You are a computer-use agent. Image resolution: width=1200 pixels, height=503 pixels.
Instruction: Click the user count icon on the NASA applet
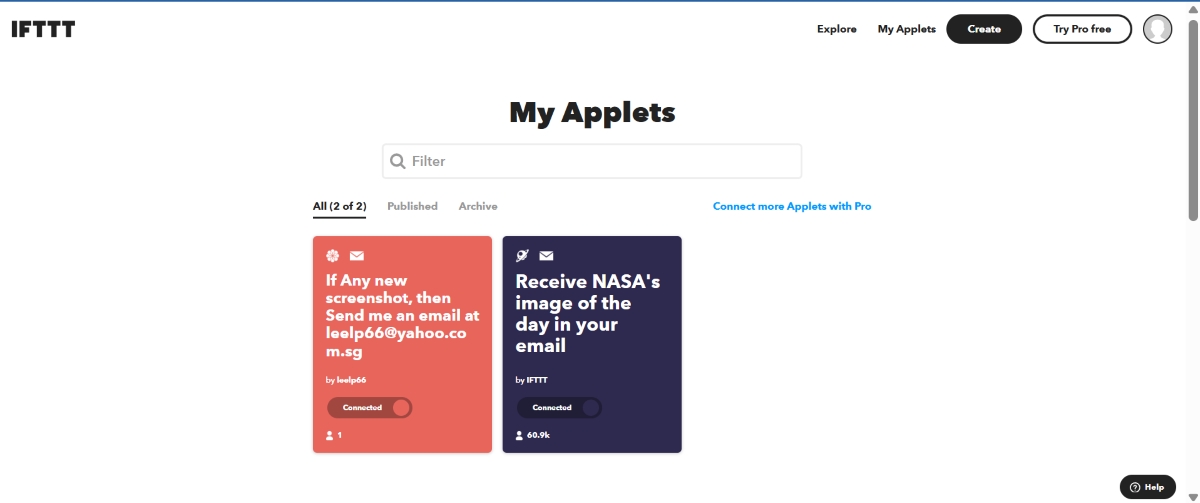click(519, 435)
